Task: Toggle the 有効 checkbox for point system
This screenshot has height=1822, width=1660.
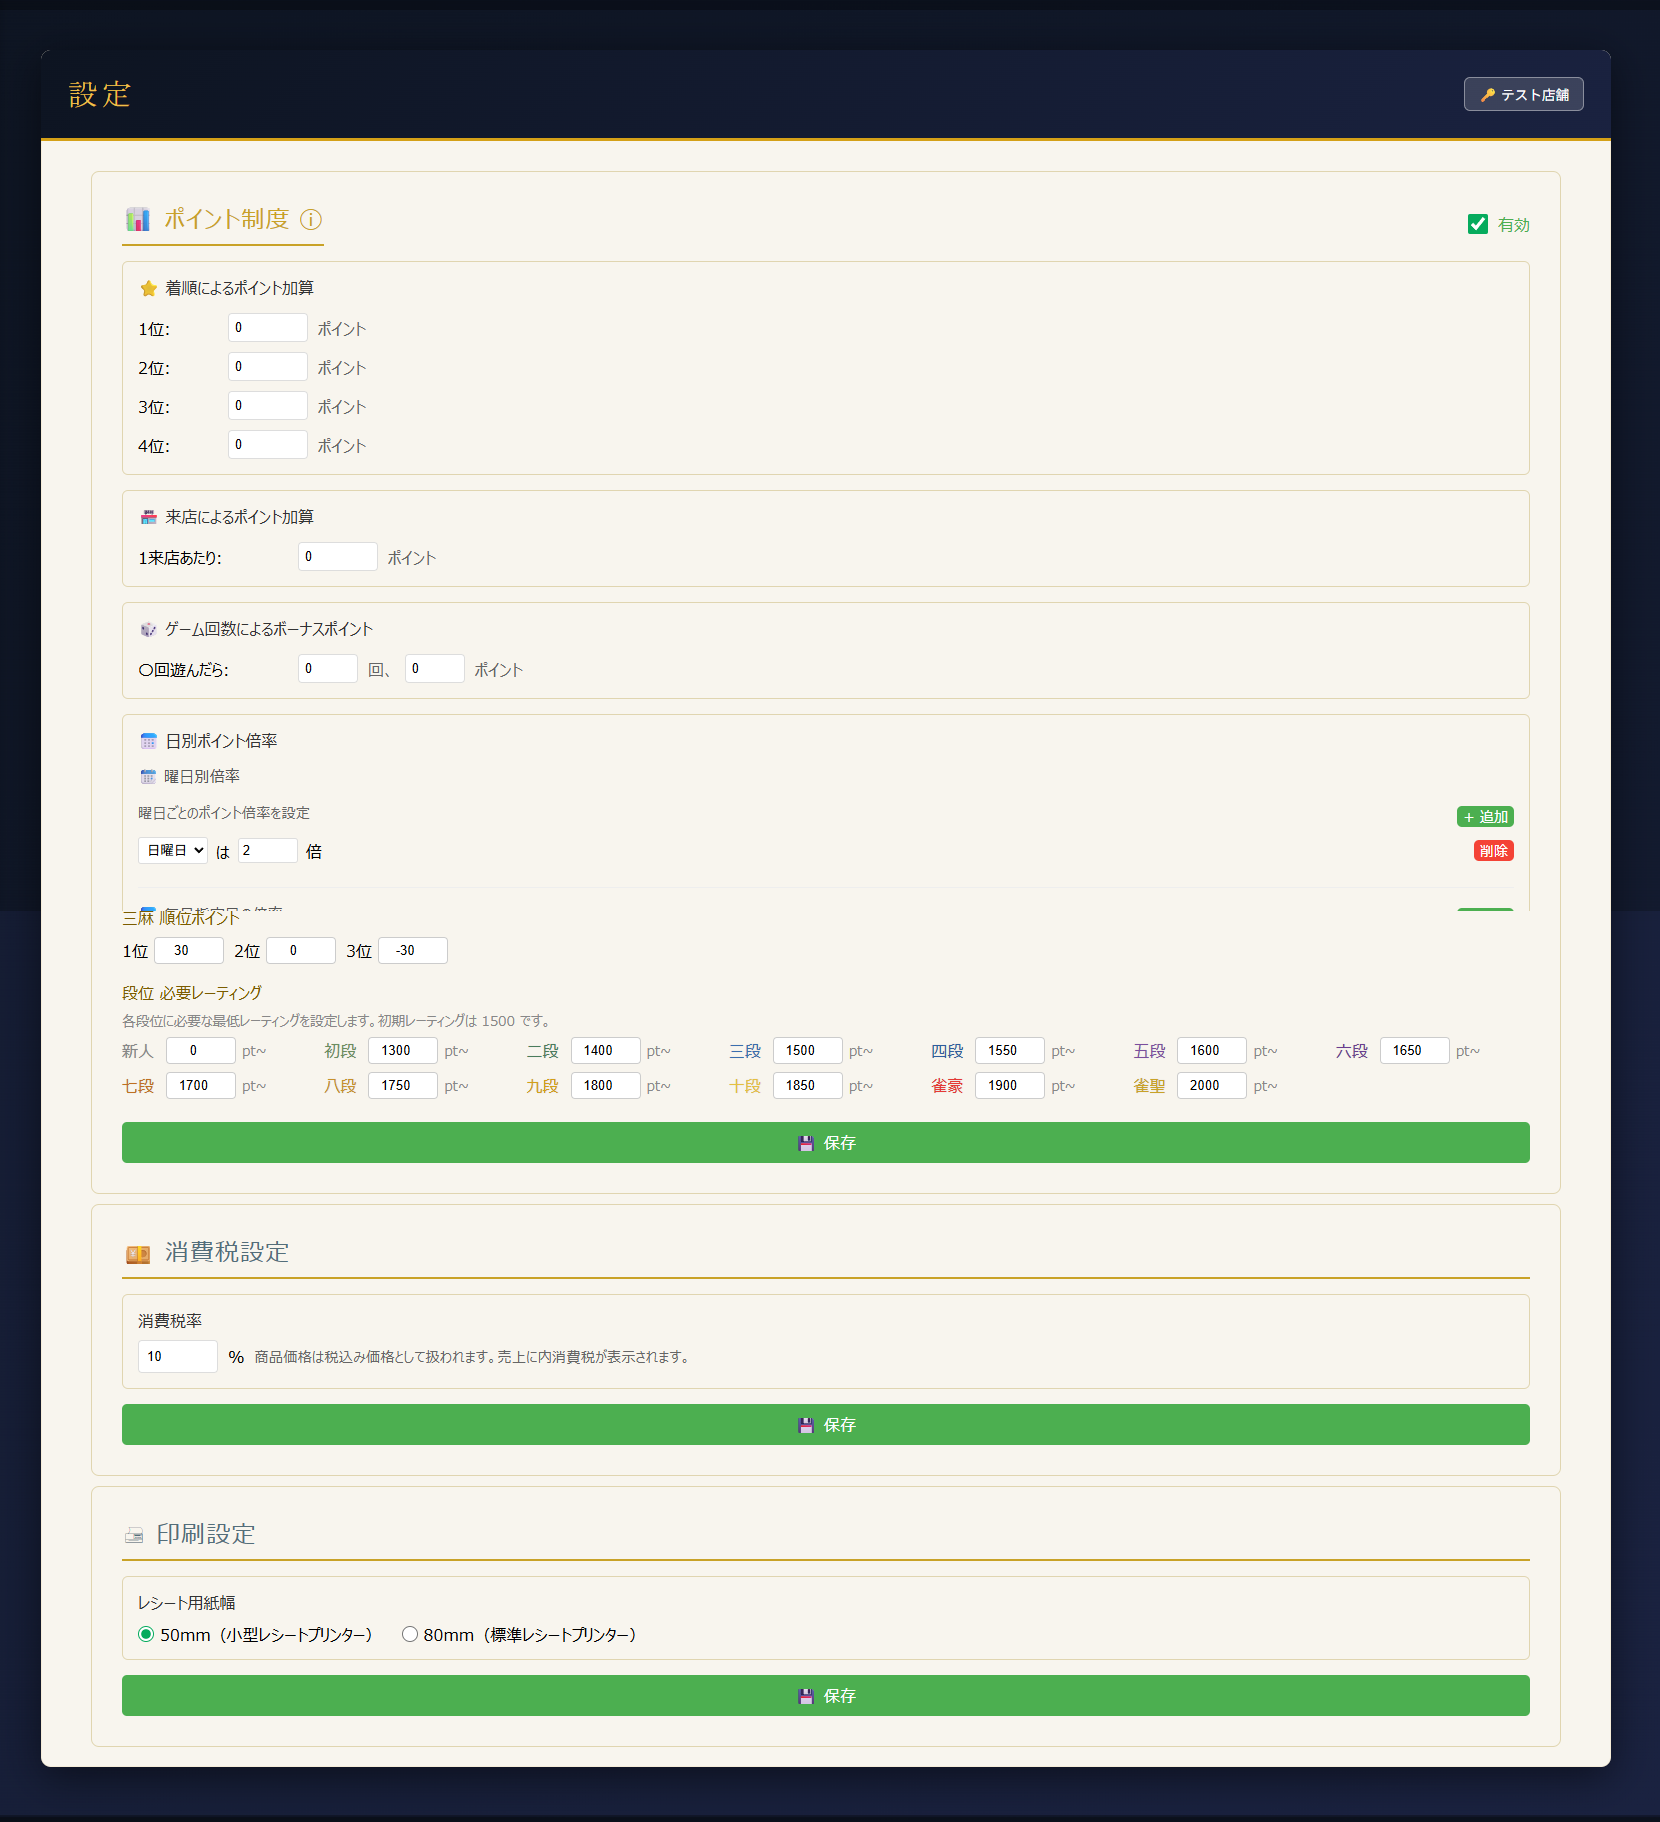Action: pos(1478,224)
